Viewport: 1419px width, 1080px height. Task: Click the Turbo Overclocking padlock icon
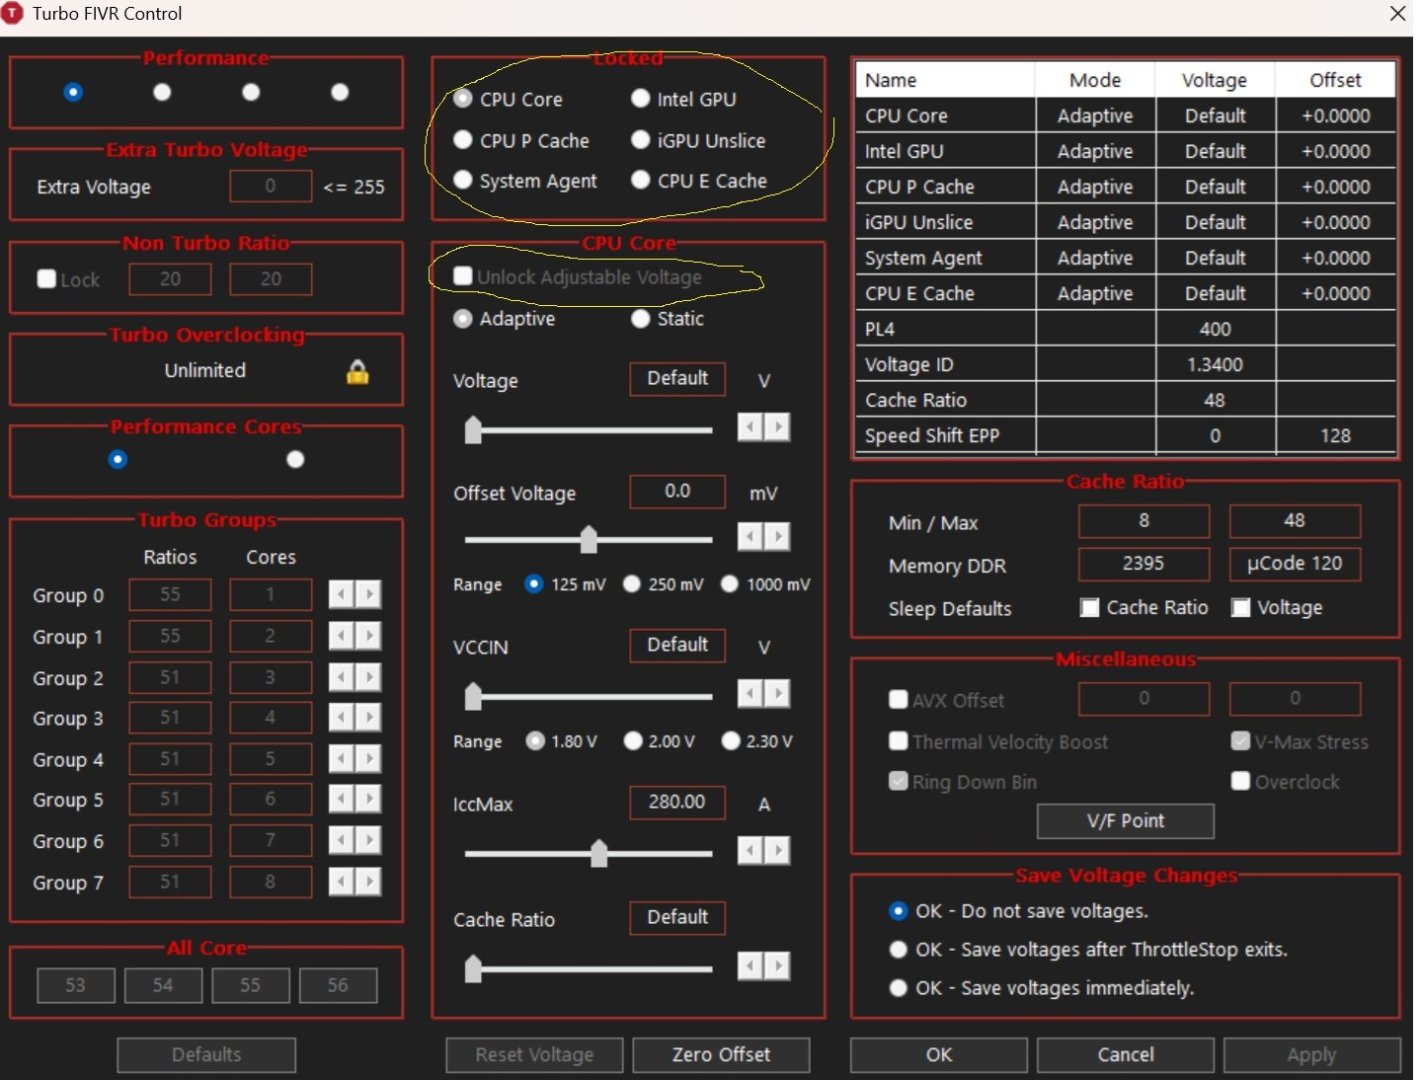click(x=357, y=372)
